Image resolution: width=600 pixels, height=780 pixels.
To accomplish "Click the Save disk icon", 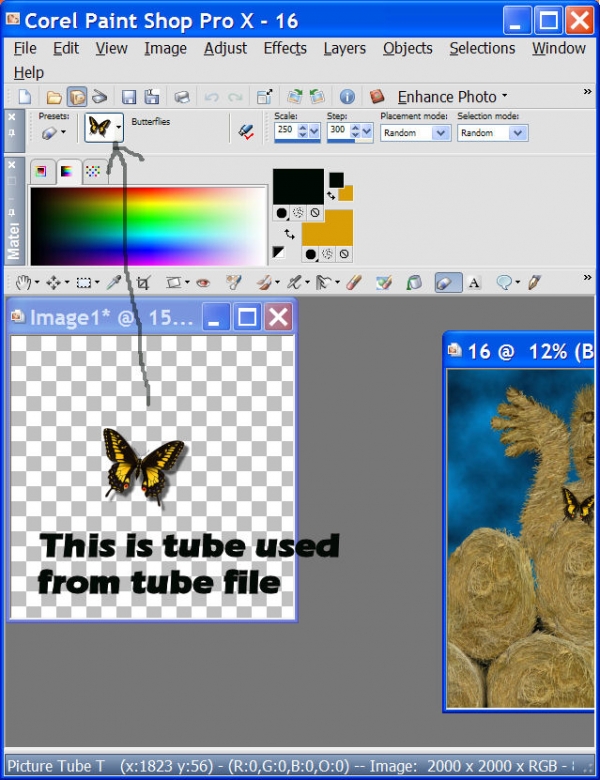I will click(129, 97).
